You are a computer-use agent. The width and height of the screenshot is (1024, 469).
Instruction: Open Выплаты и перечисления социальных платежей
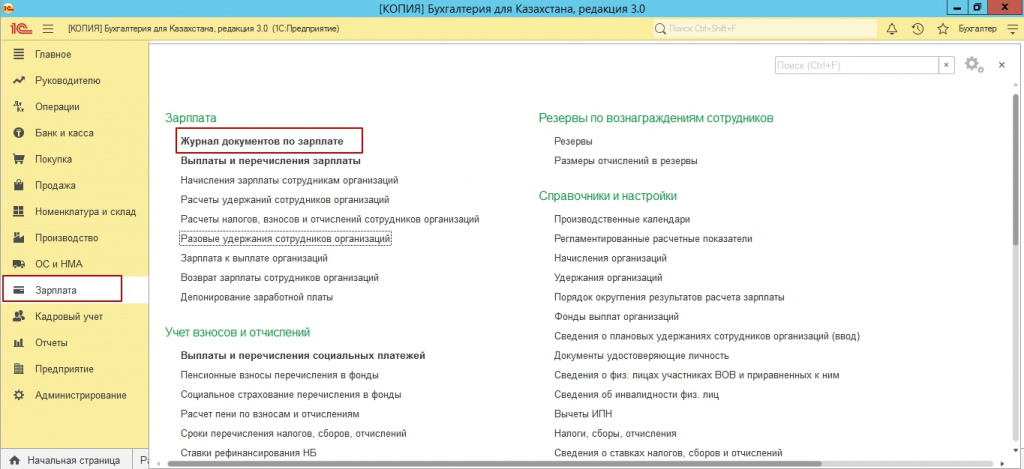tap(303, 356)
